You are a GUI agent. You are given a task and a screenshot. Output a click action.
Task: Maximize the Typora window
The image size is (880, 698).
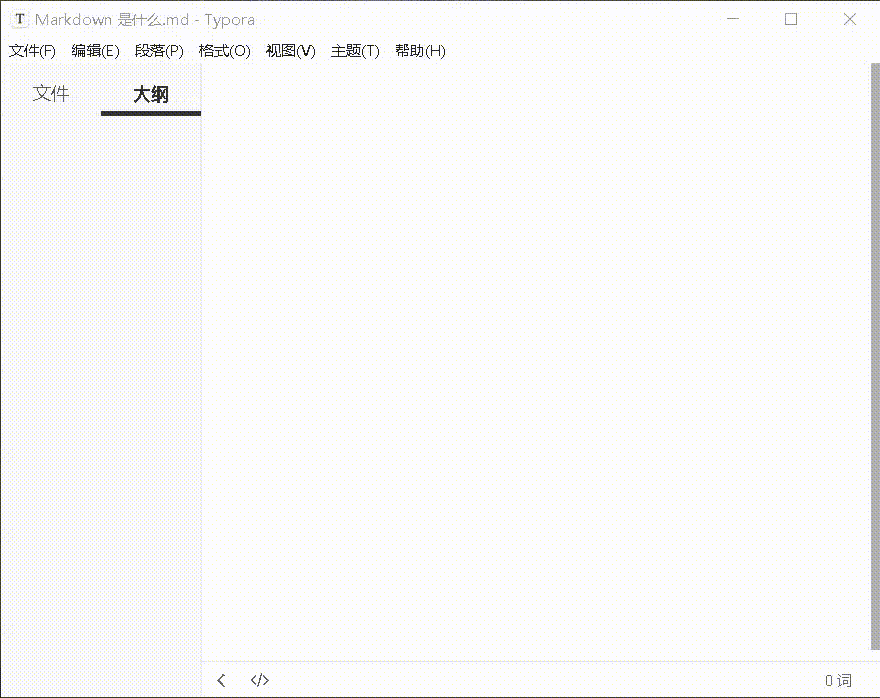pyautogui.click(x=791, y=18)
